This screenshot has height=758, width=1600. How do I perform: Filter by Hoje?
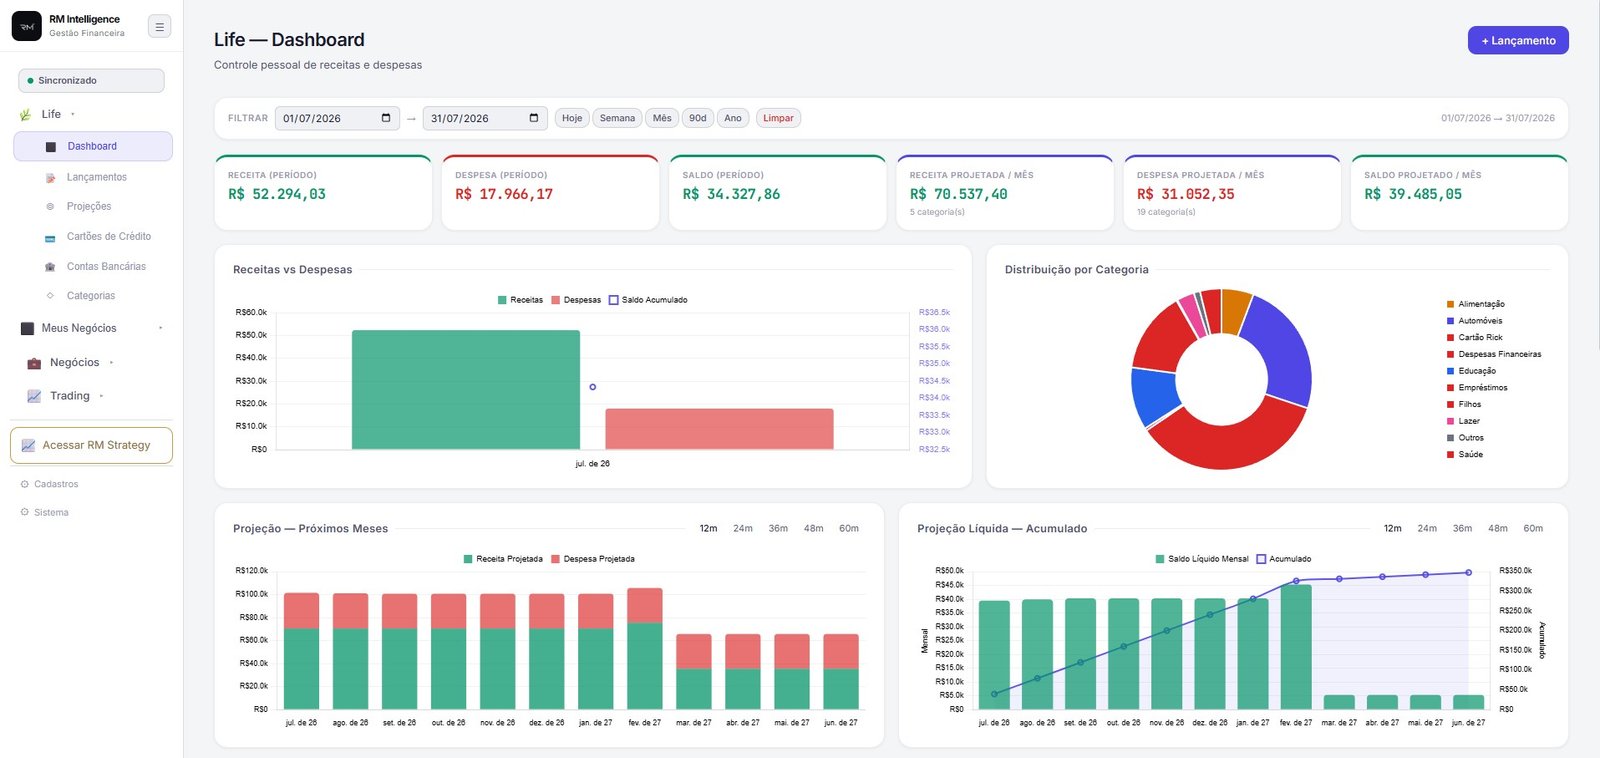[572, 118]
